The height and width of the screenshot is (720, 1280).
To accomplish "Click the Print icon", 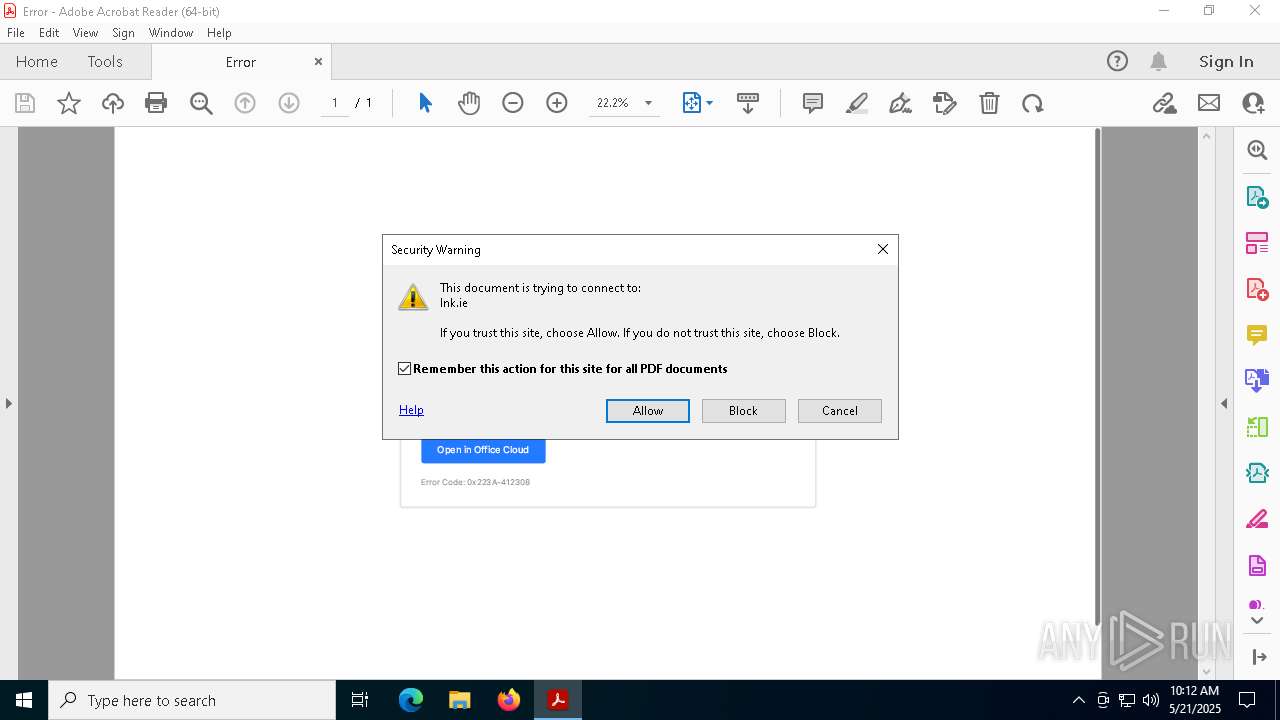I will point(156,103).
